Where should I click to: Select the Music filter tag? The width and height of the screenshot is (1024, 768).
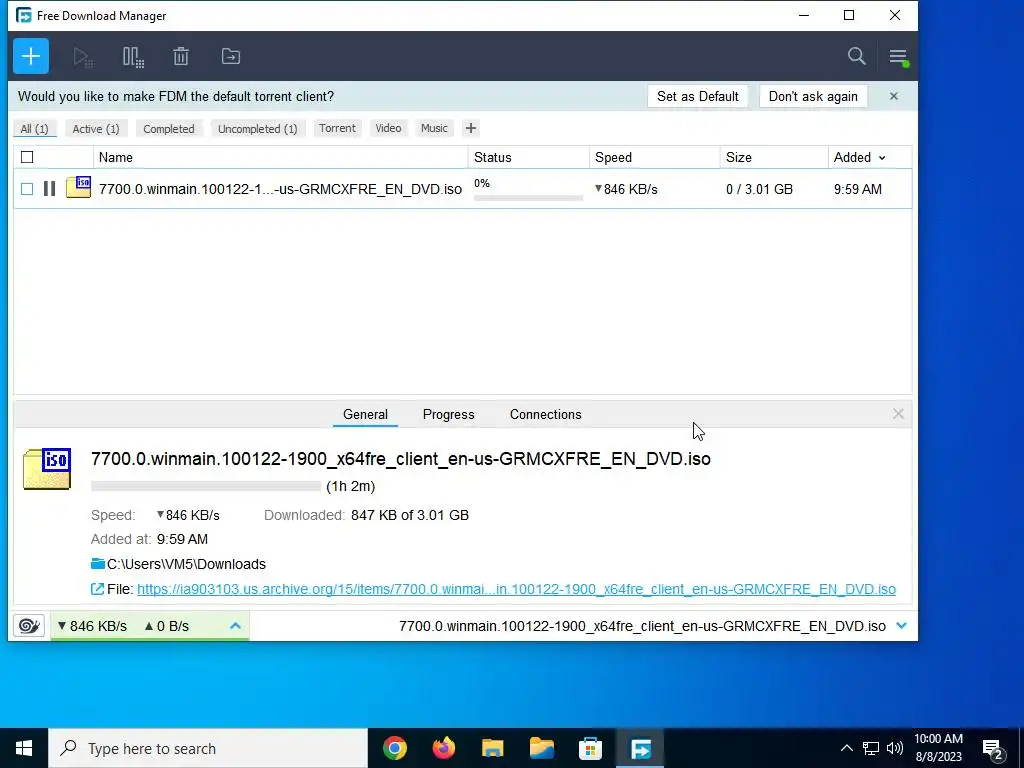[x=434, y=128]
